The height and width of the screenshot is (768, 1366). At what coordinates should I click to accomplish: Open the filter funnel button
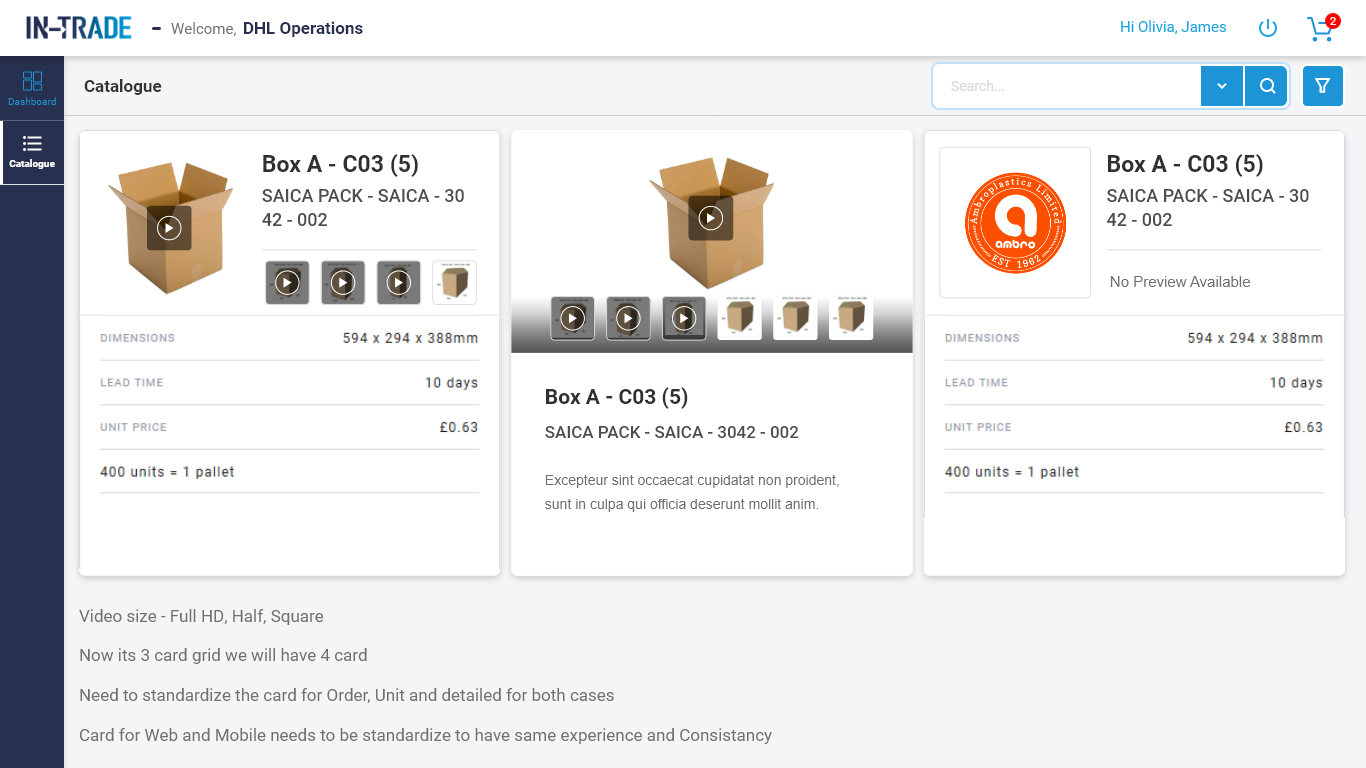click(1323, 86)
